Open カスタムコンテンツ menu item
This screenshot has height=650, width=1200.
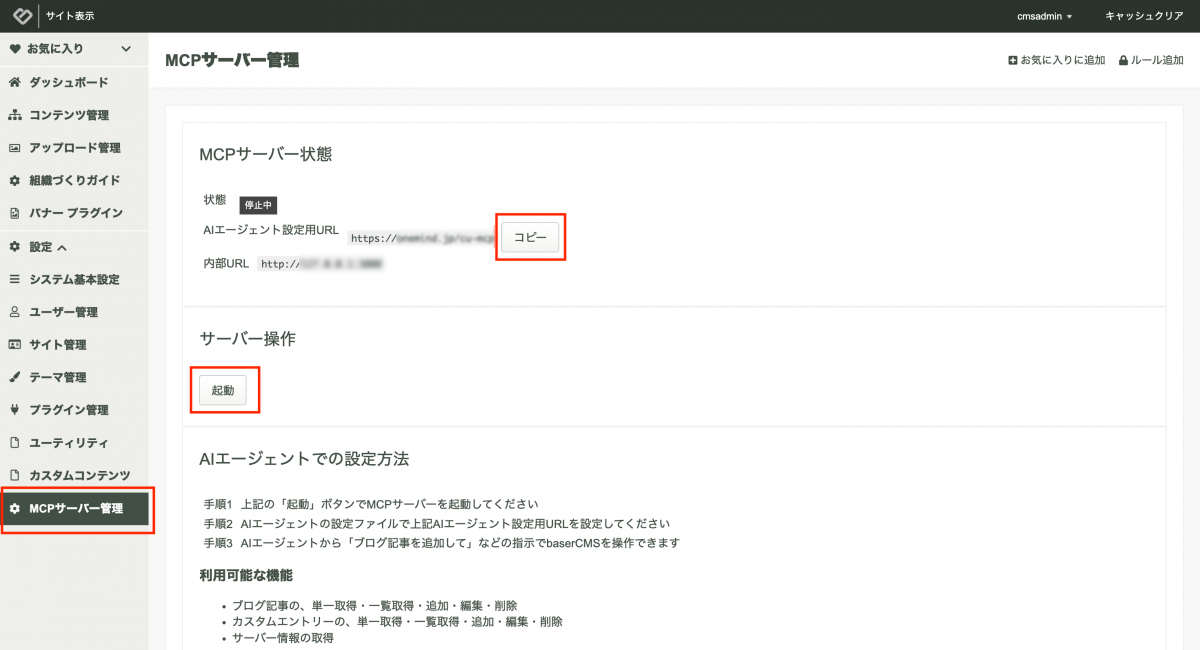80,475
